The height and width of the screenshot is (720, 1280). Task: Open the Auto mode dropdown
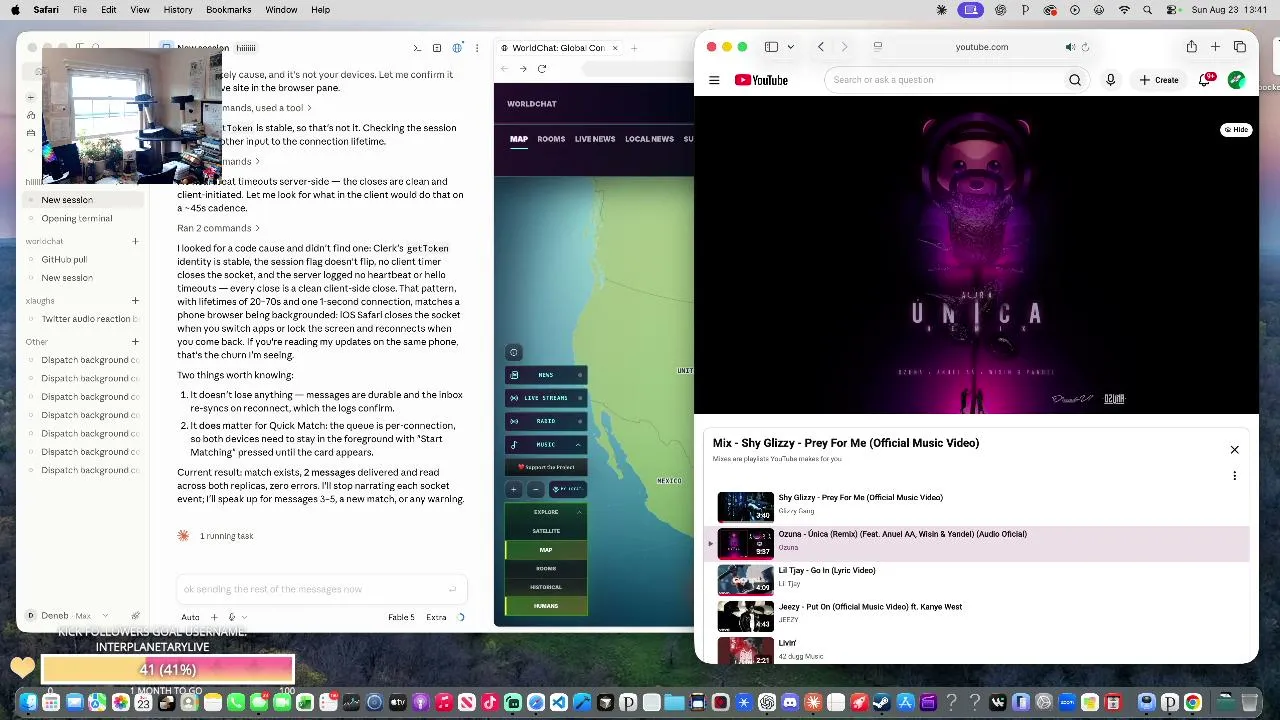click(x=190, y=617)
